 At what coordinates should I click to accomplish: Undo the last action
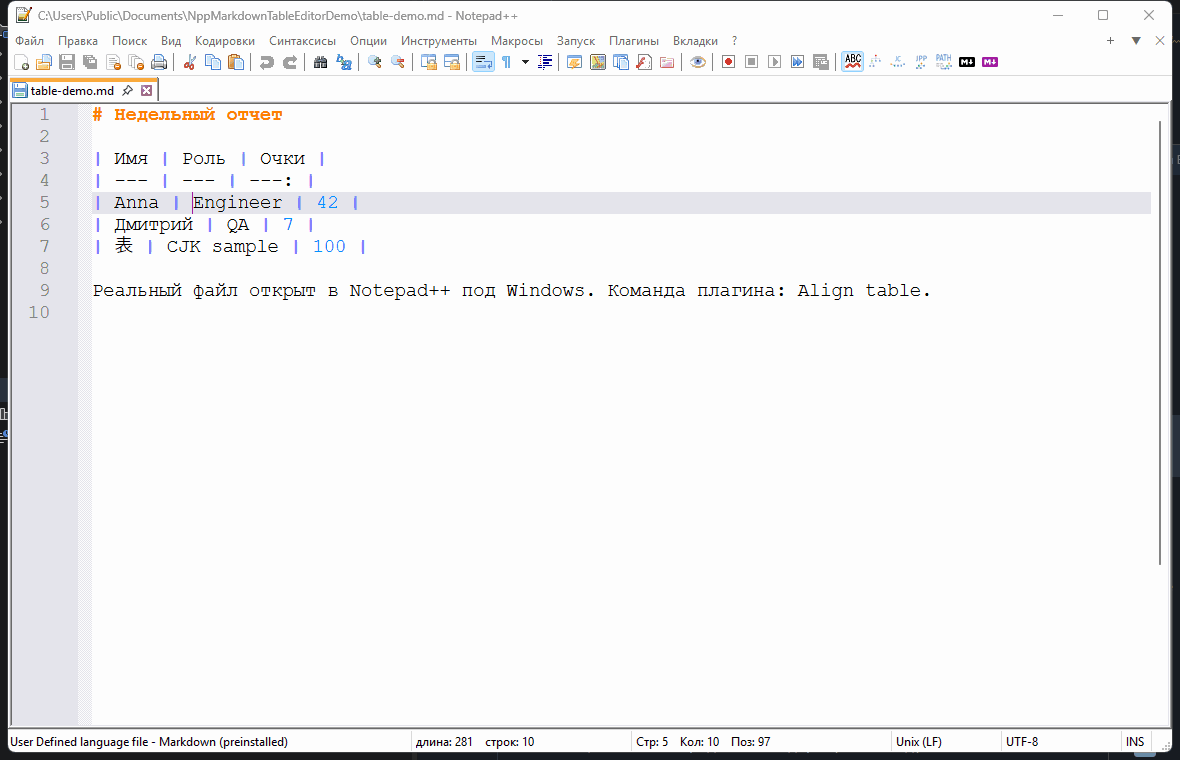pyautogui.click(x=266, y=62)
